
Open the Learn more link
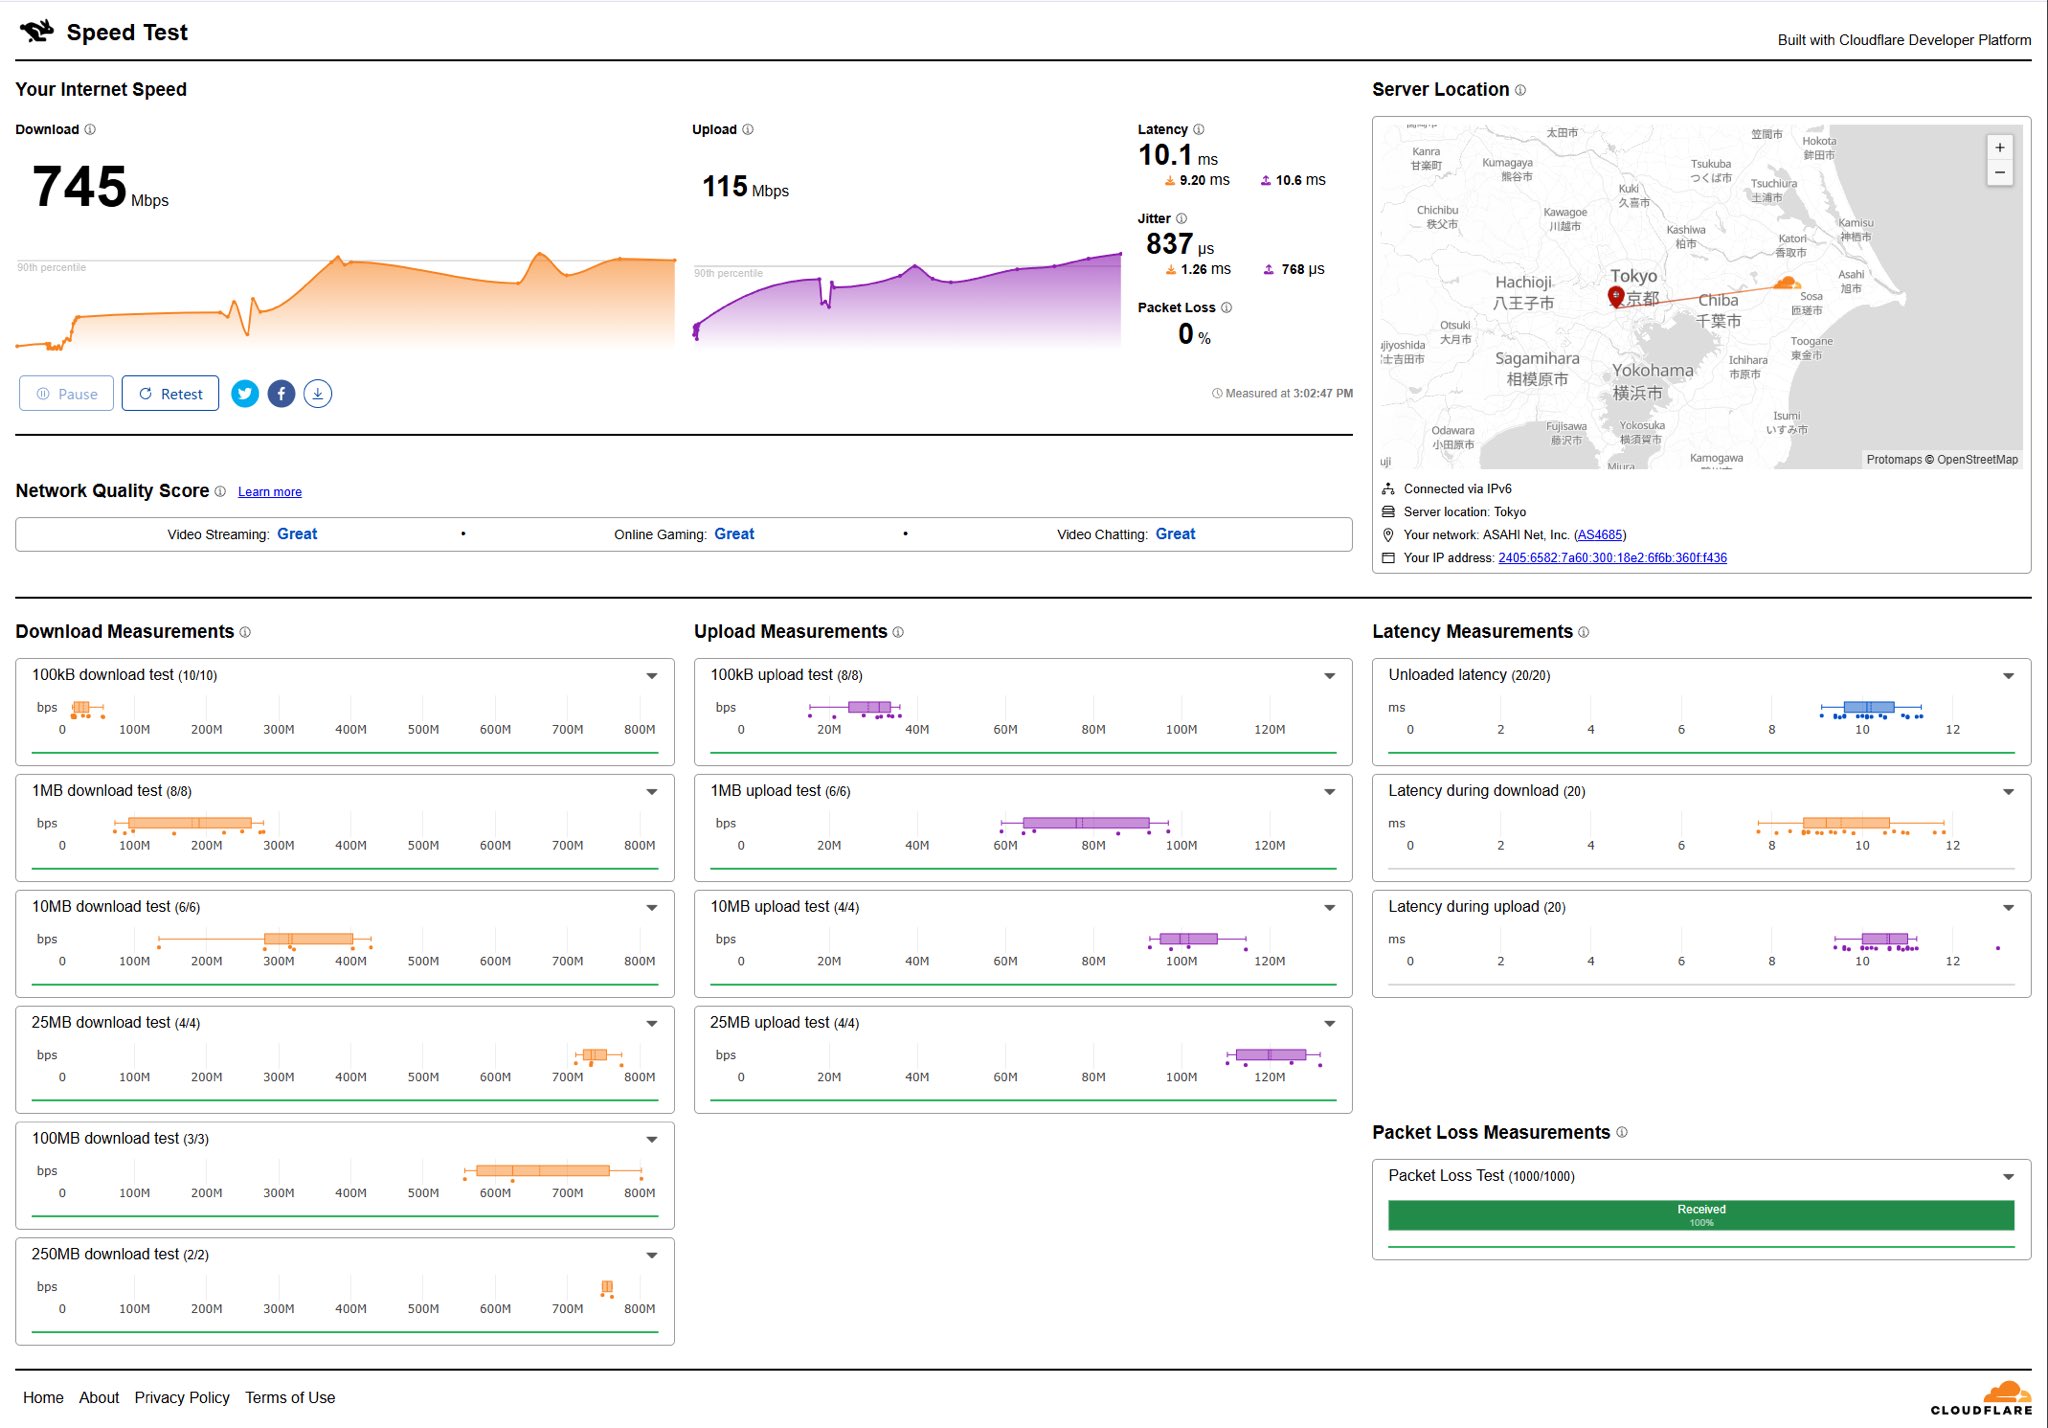270,492
